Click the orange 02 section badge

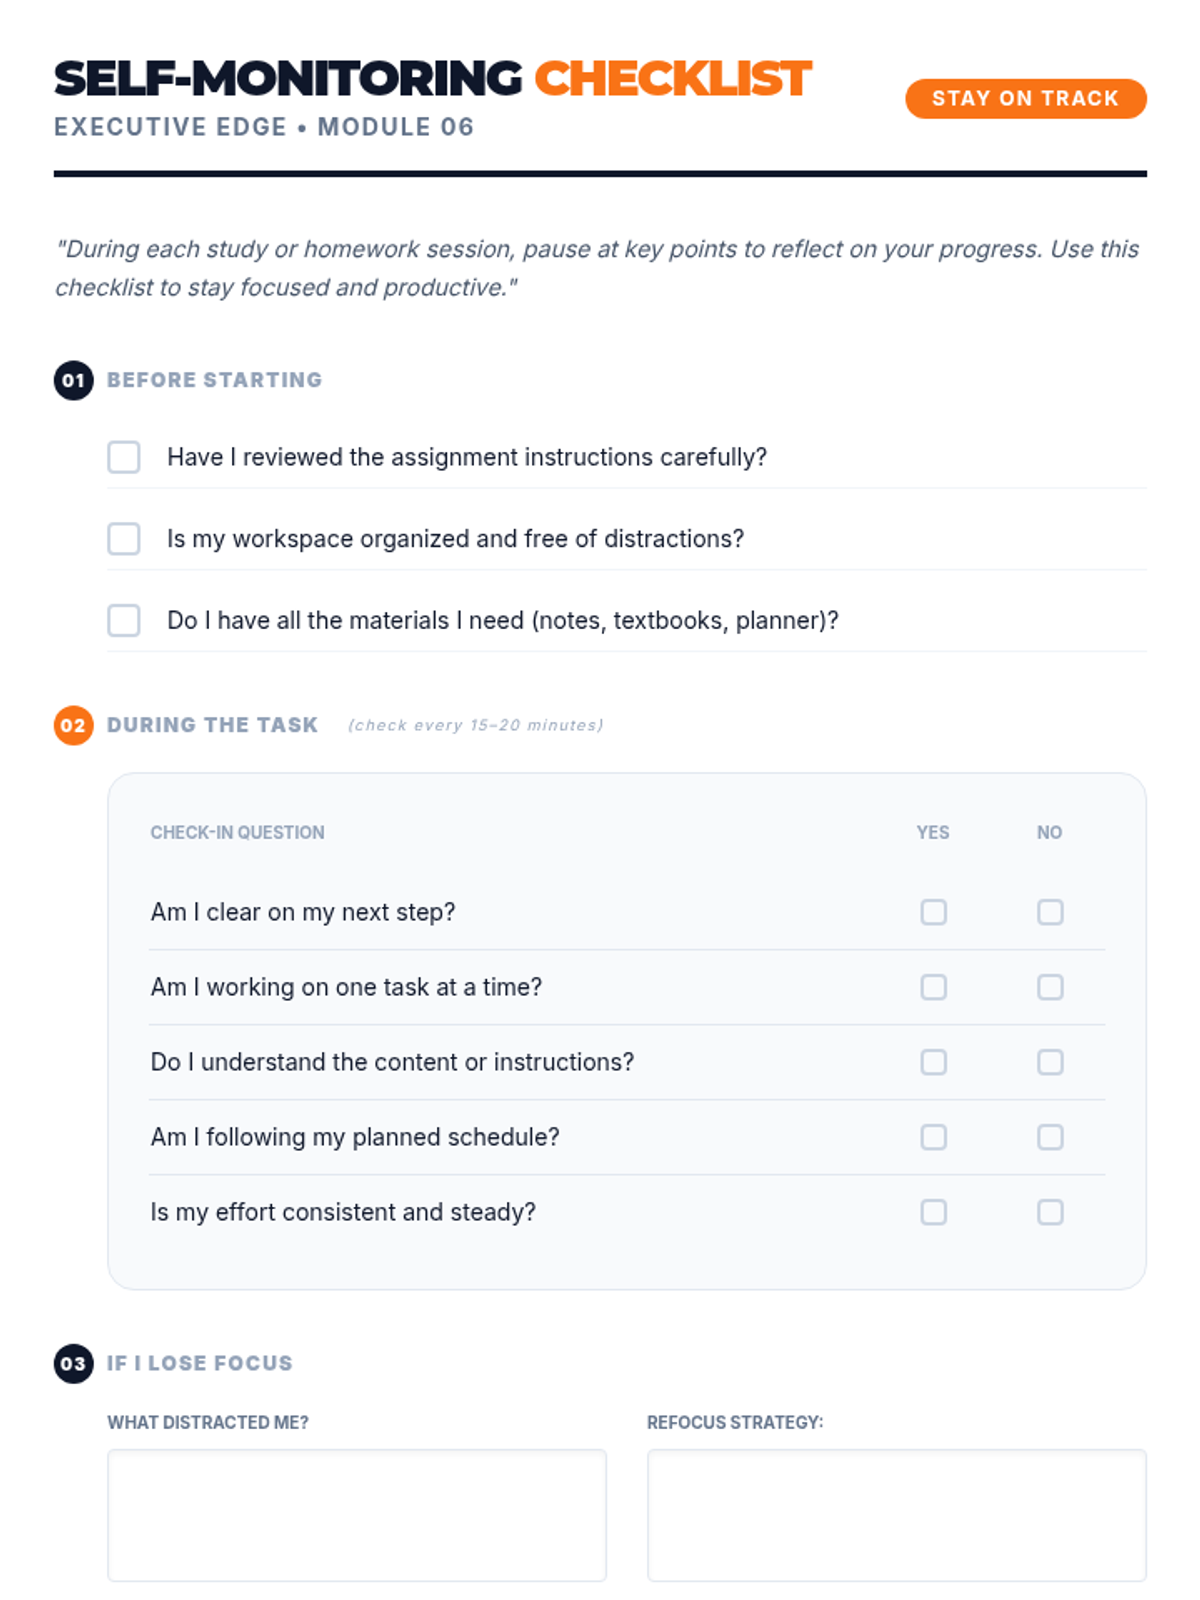(73, 725)
